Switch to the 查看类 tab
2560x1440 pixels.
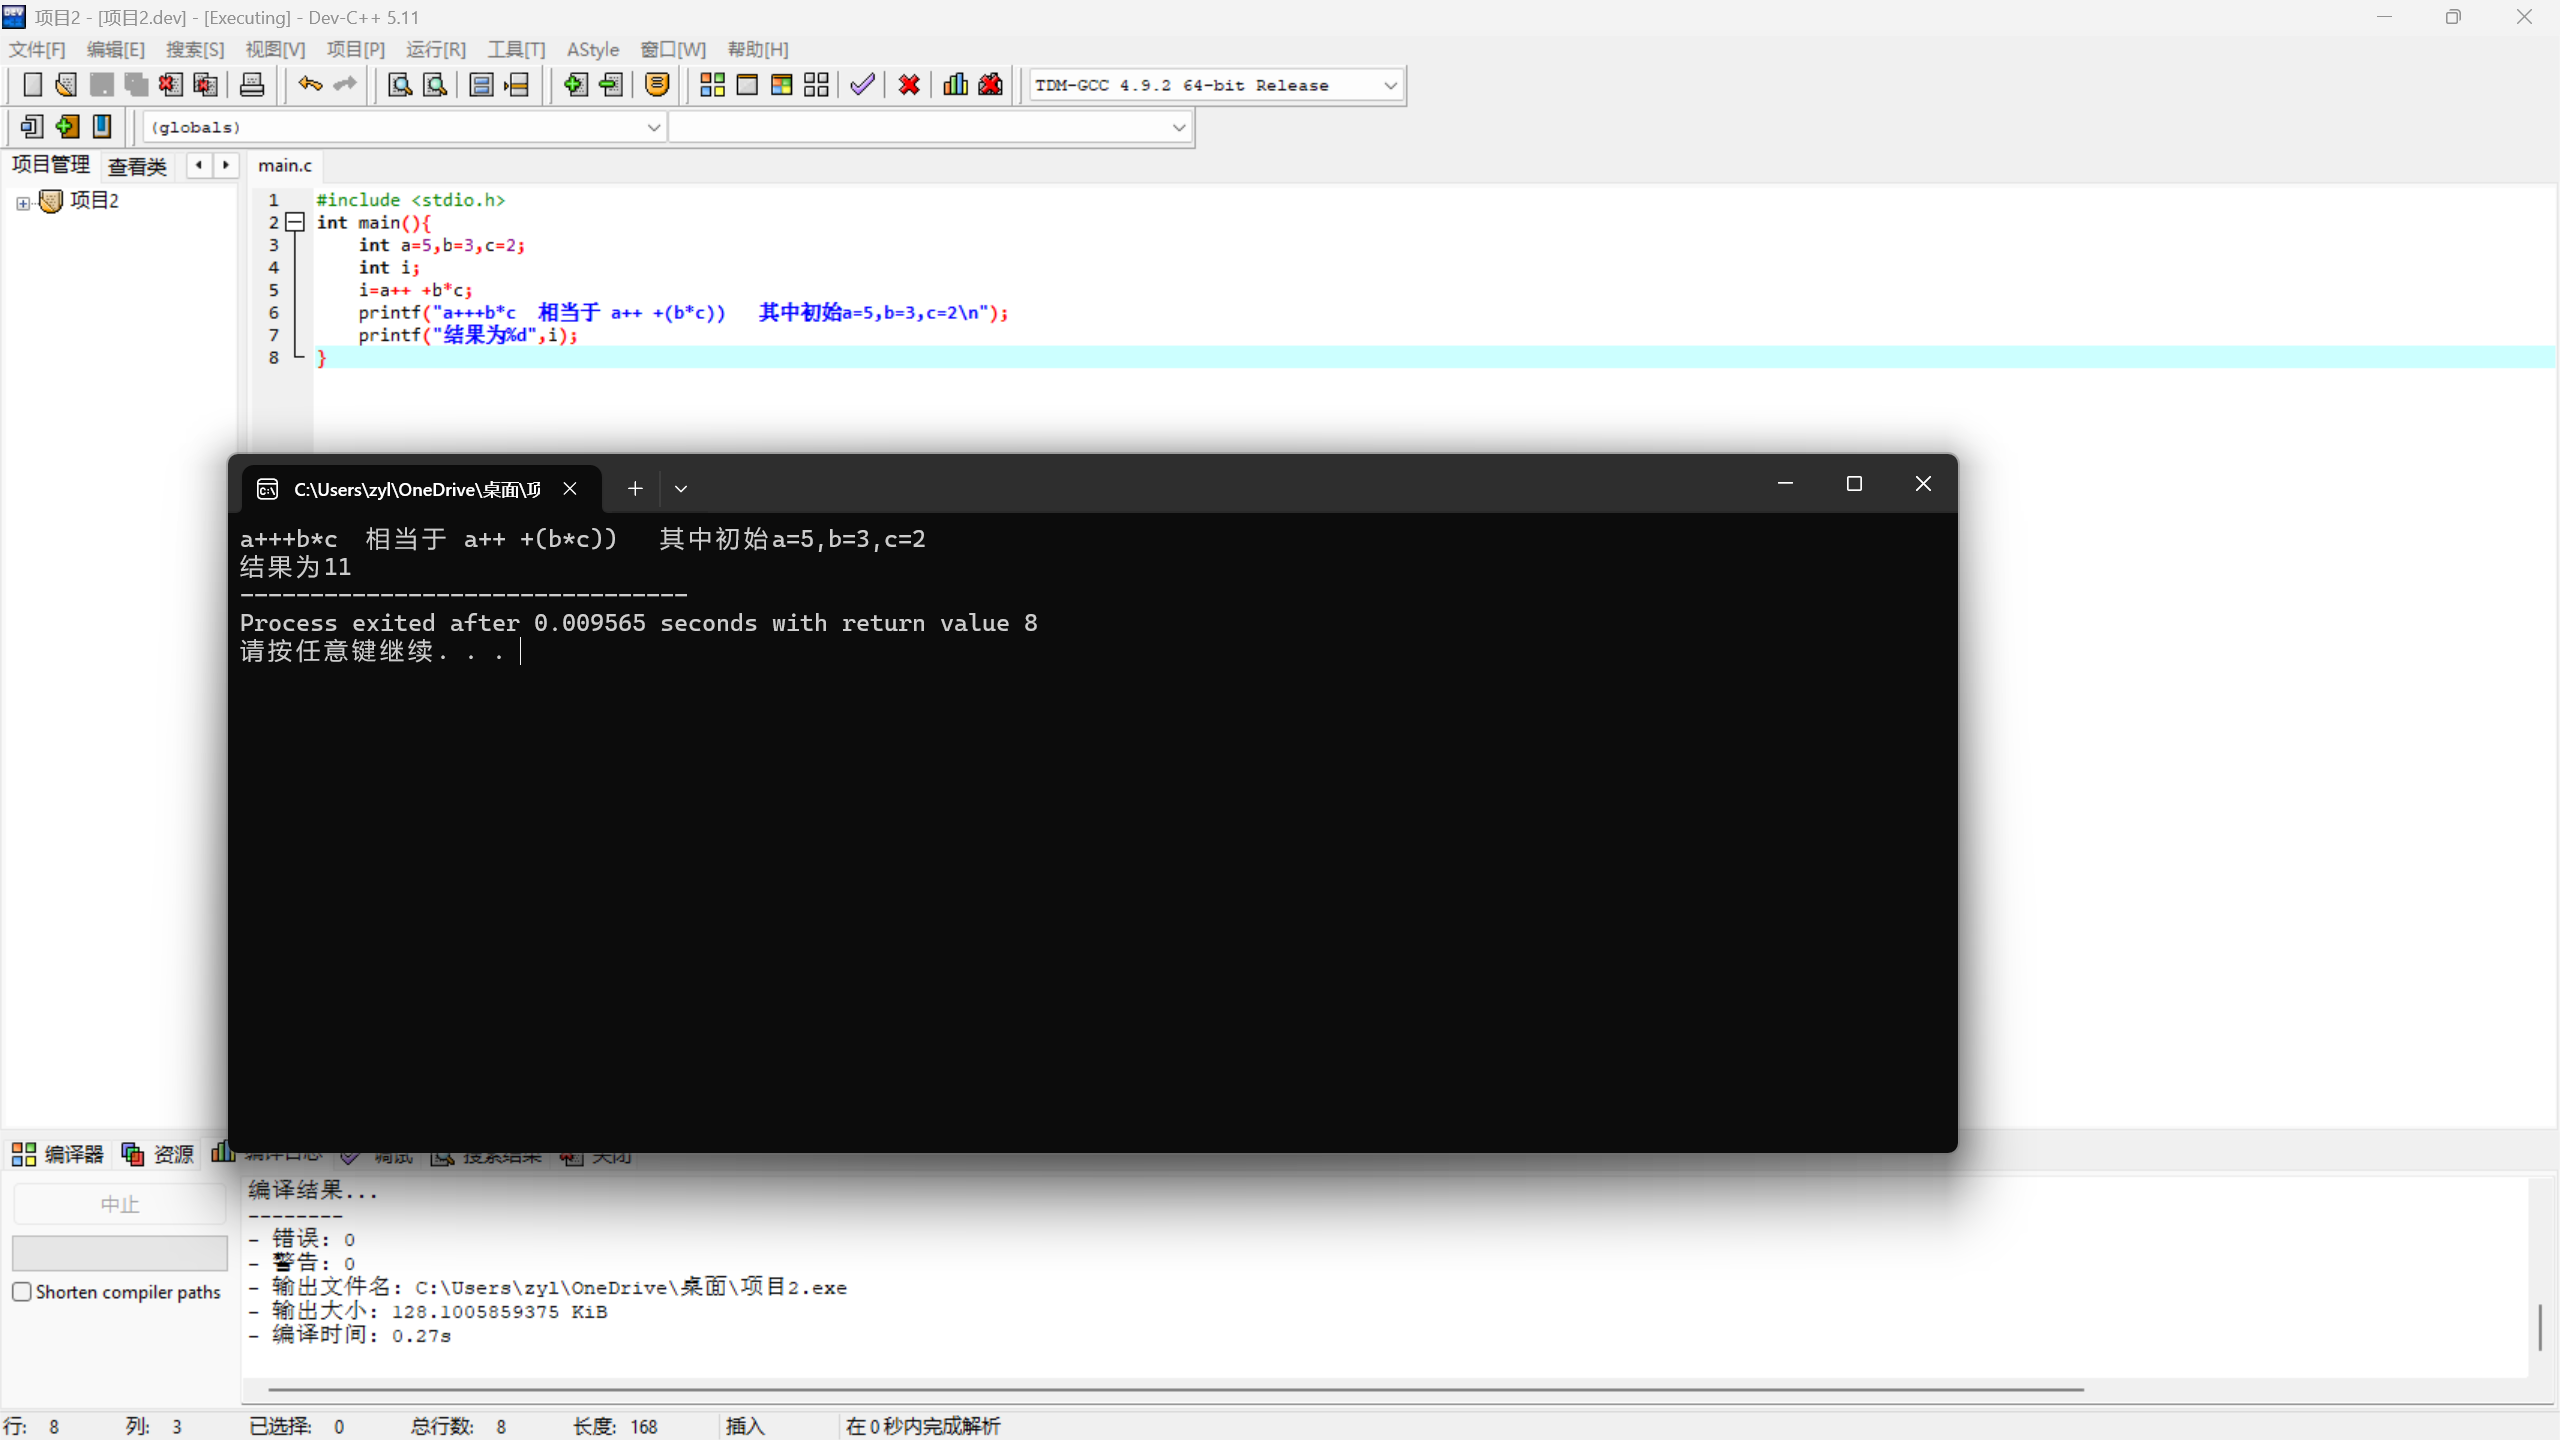(137, 166)
